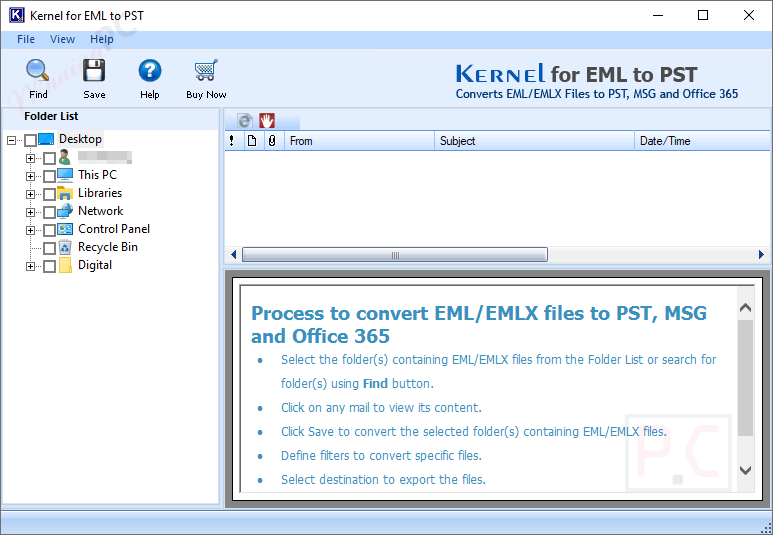The width and height of the screenshot is (773, 535).
Task: Sort mails by Date/Time column
Action: [x=703, y=141]
